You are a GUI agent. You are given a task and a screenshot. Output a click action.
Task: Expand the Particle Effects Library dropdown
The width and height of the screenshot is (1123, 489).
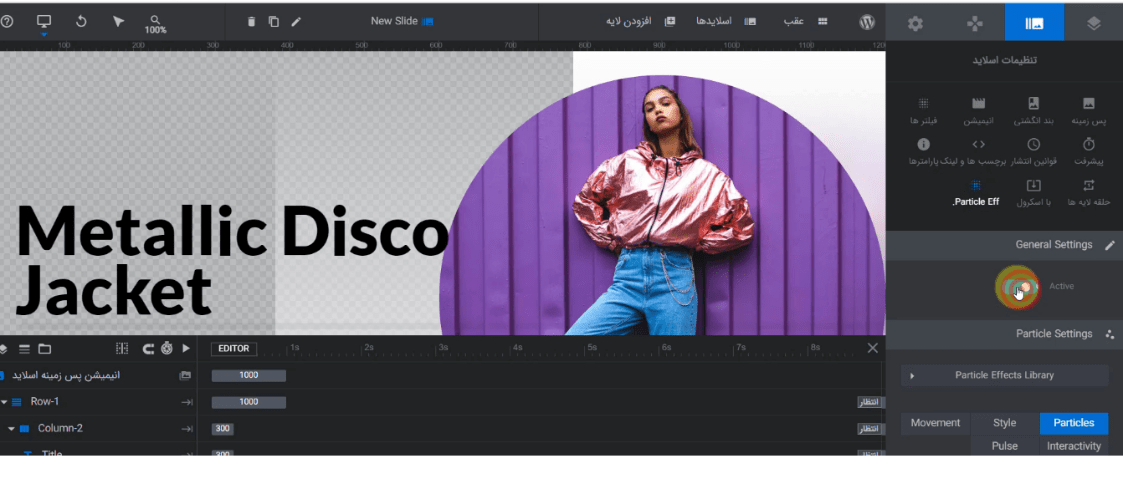(x=1004, y=376)
